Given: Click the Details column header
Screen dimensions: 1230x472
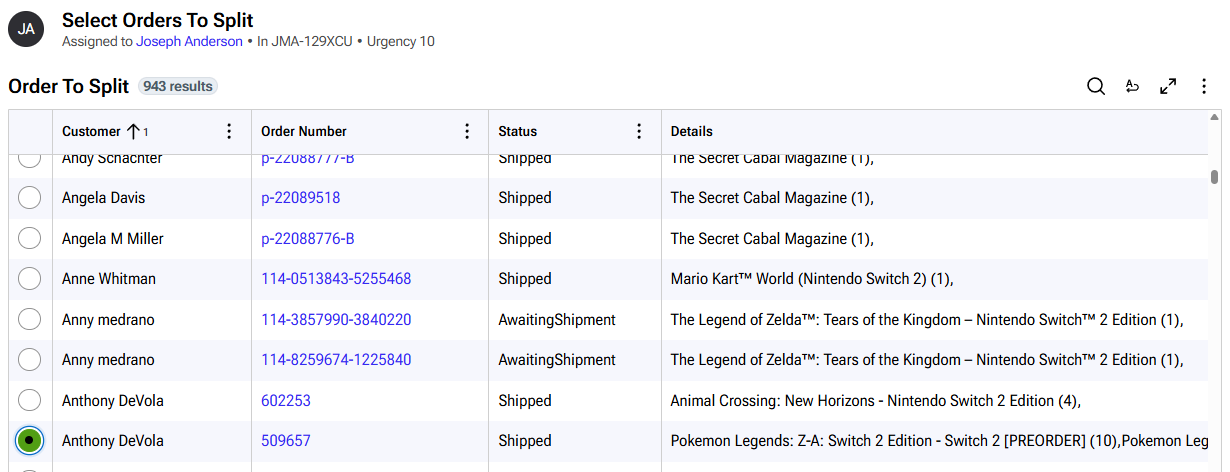Looking at the screenshot, I should (x=692, y=131).
